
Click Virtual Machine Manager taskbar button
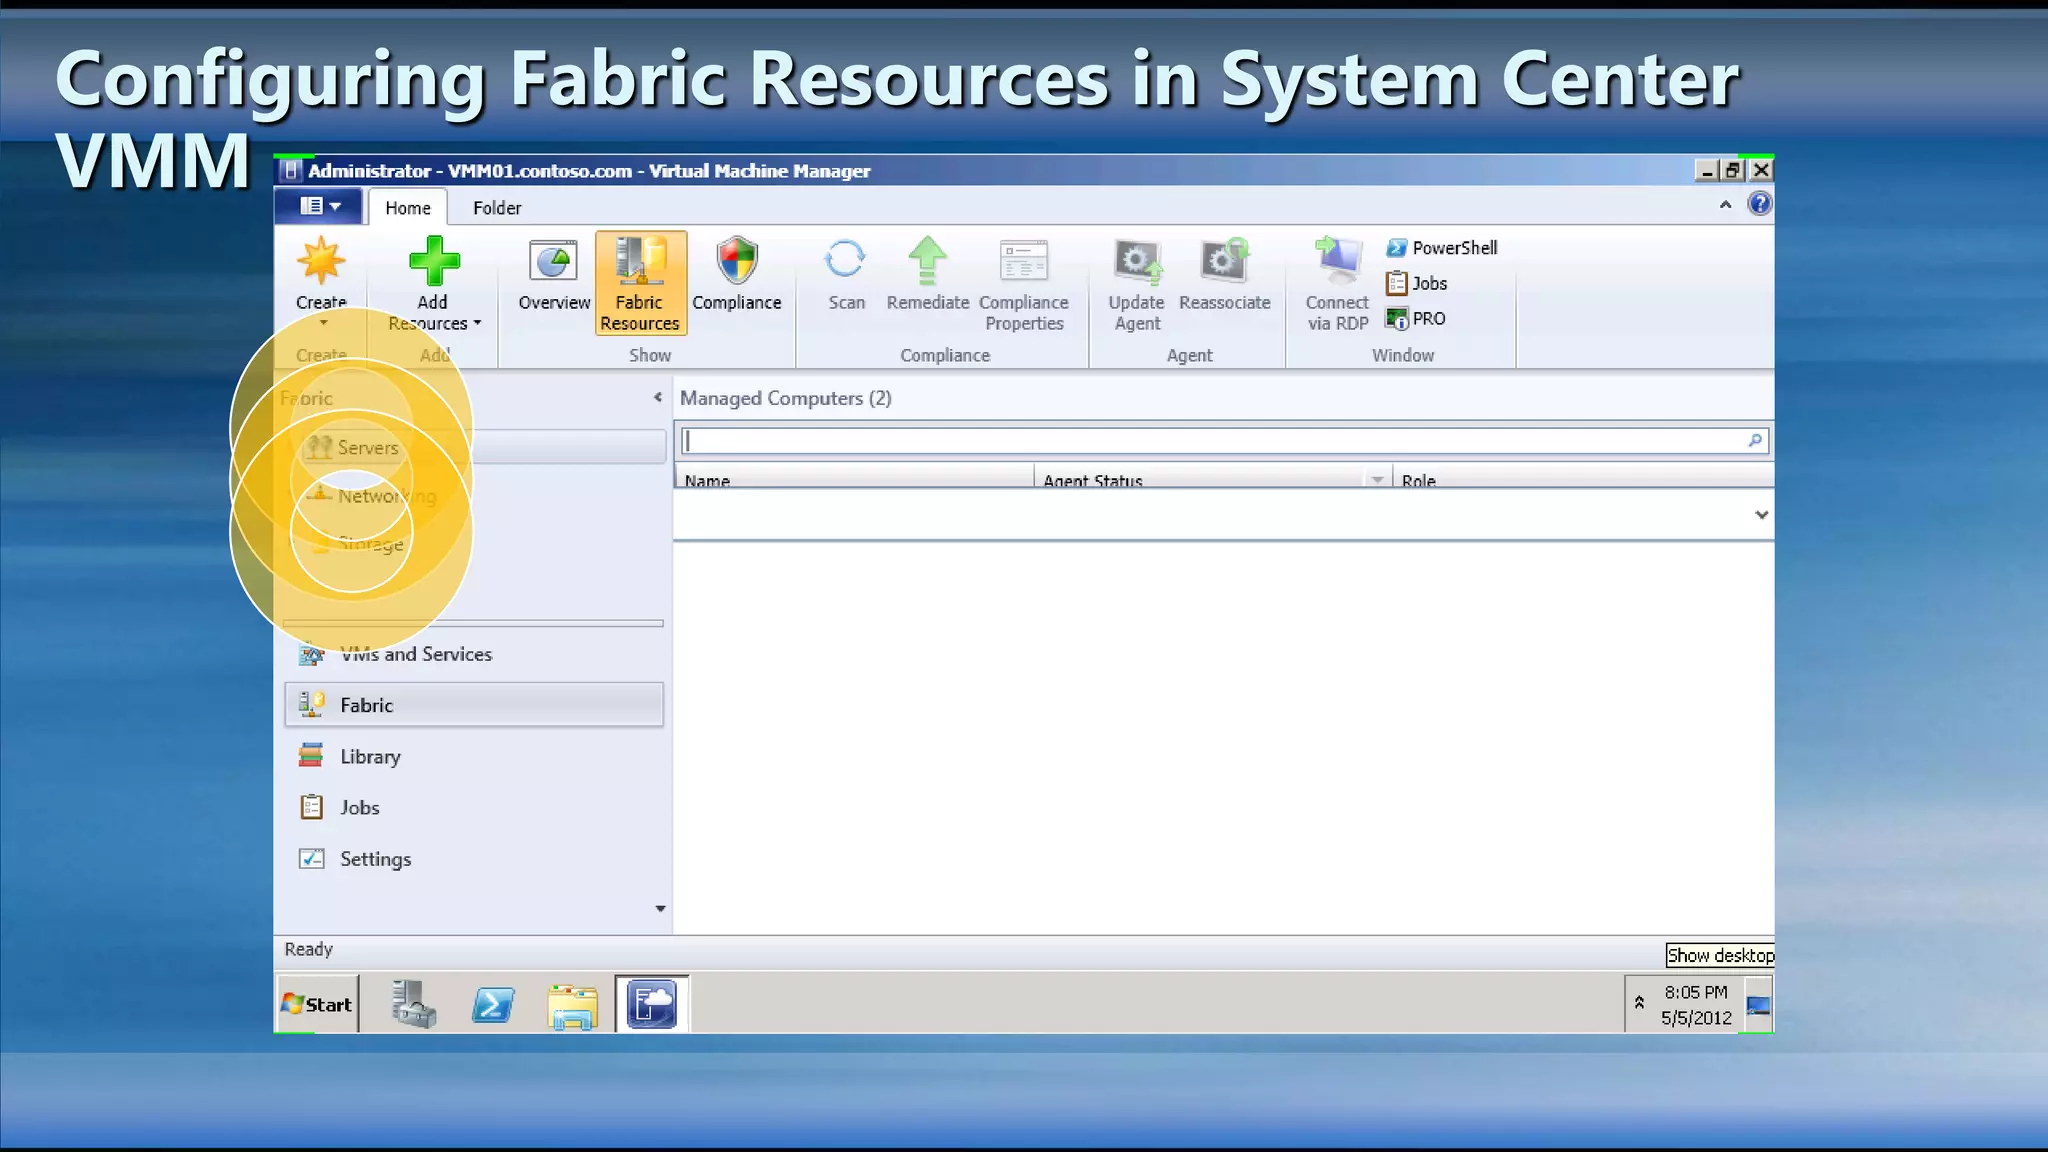(x=652, y=1004)
